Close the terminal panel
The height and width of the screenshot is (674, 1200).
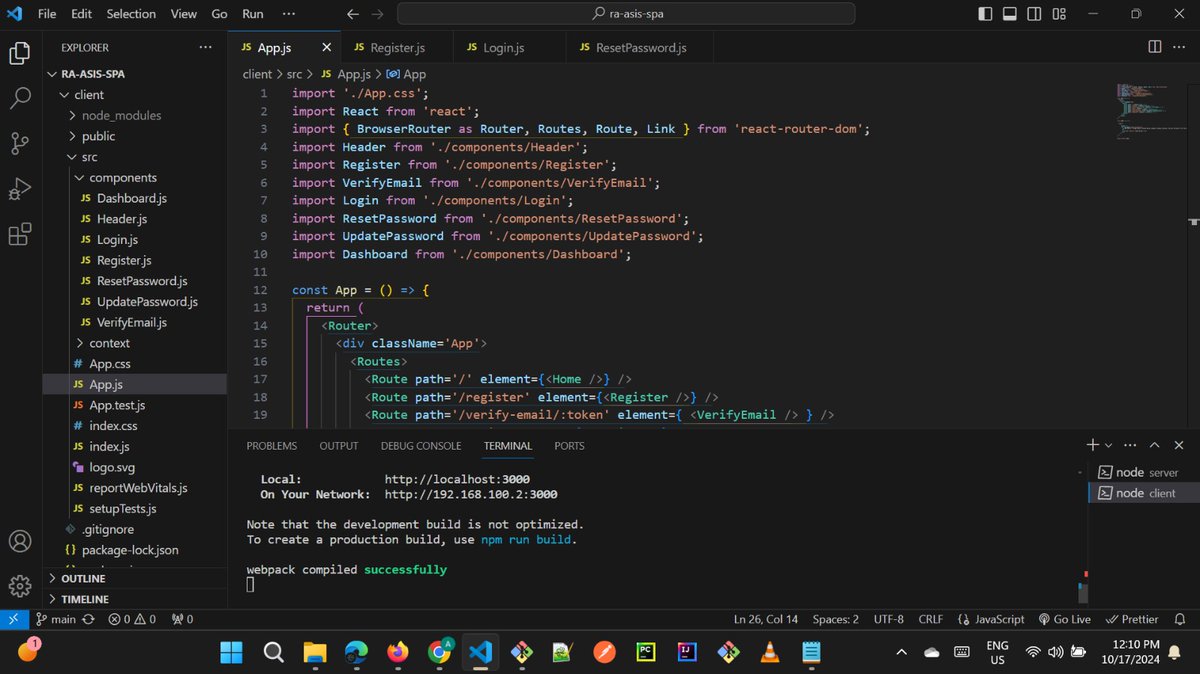pyautogui.click(x=1179, y=445)
